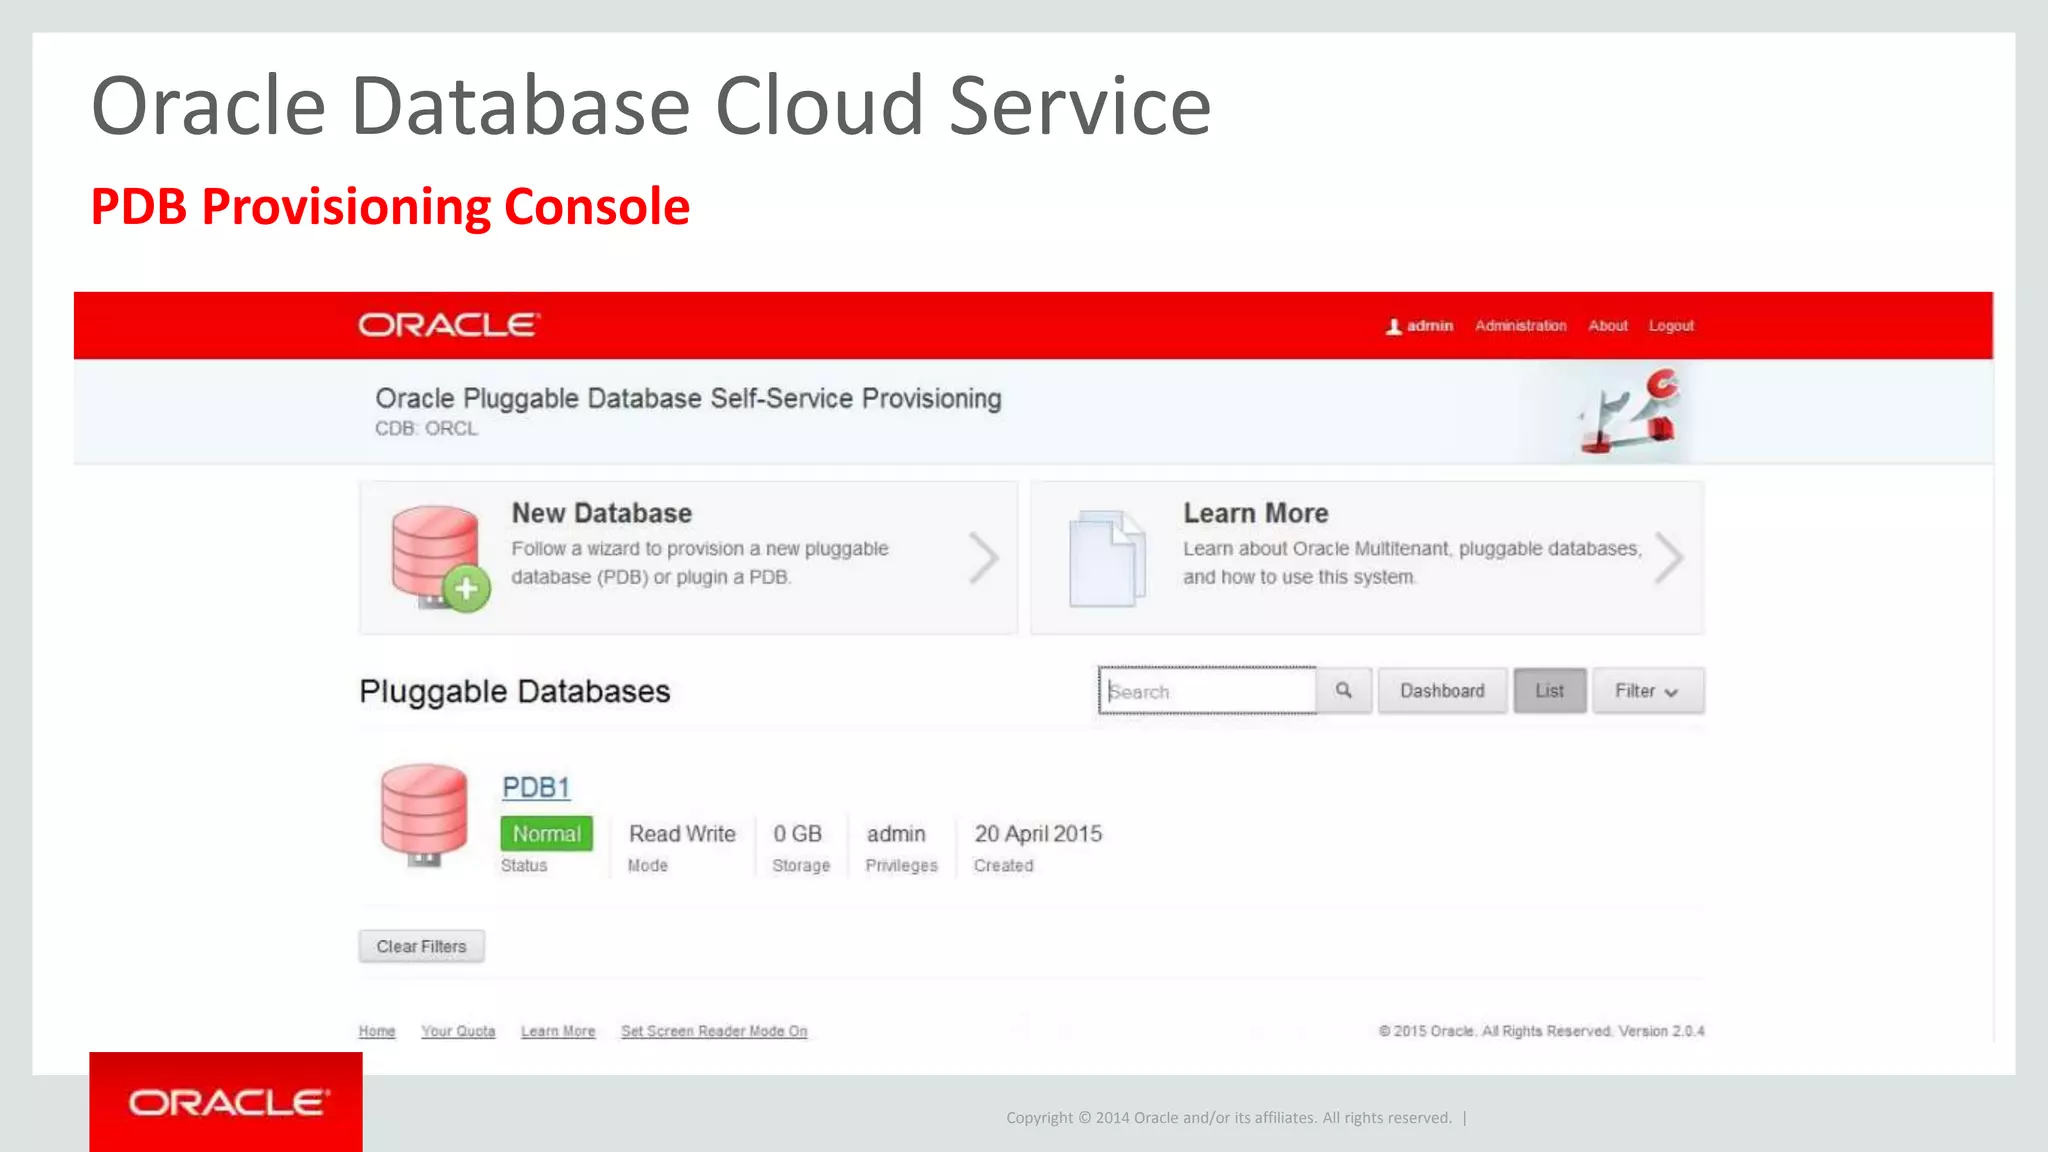
Task: Switch to List view
Action: click(x=1549, y=691)
